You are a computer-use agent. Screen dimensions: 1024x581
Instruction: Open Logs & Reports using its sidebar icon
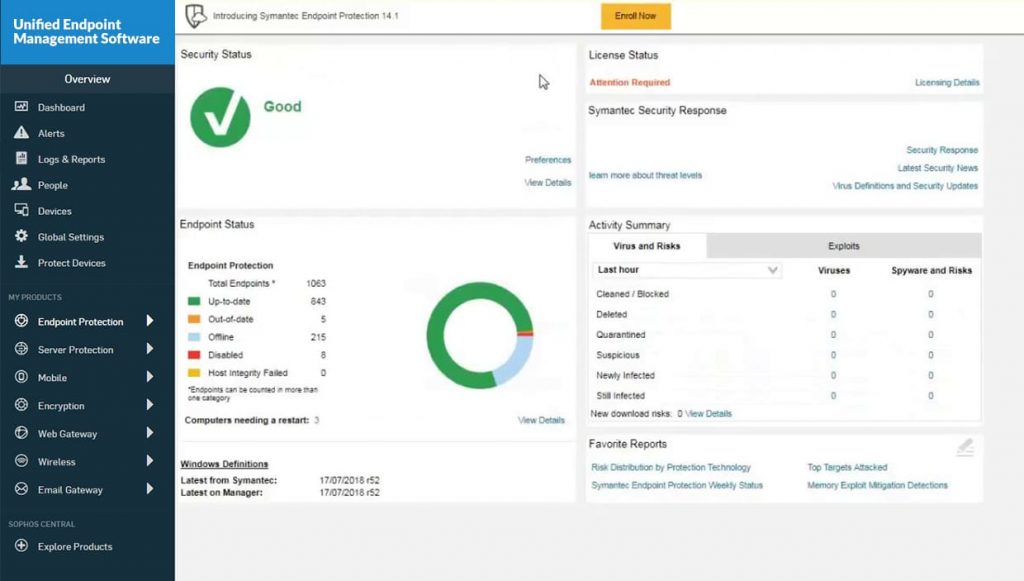pyautogui.click(x=22, y=159)
